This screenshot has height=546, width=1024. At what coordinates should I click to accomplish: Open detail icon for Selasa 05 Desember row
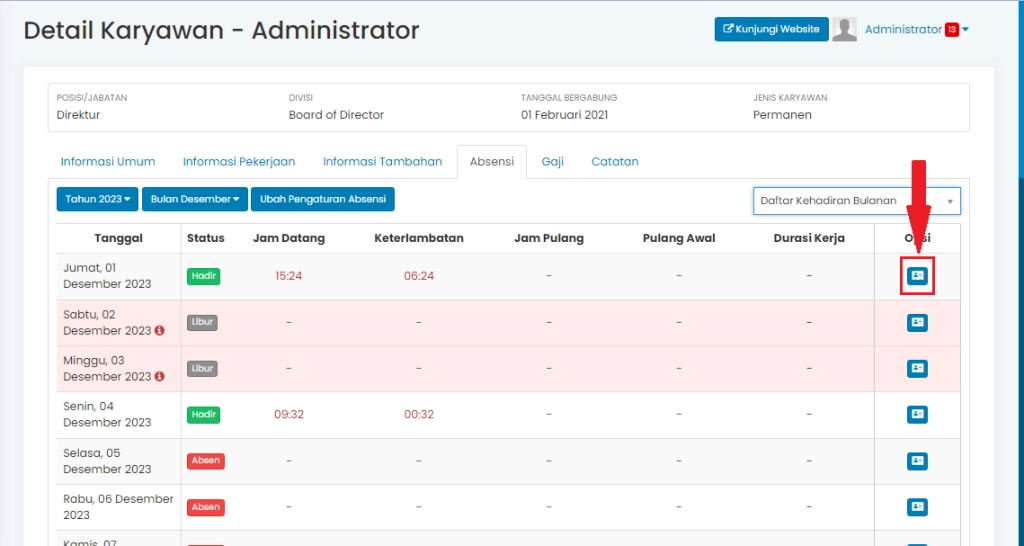917,461
